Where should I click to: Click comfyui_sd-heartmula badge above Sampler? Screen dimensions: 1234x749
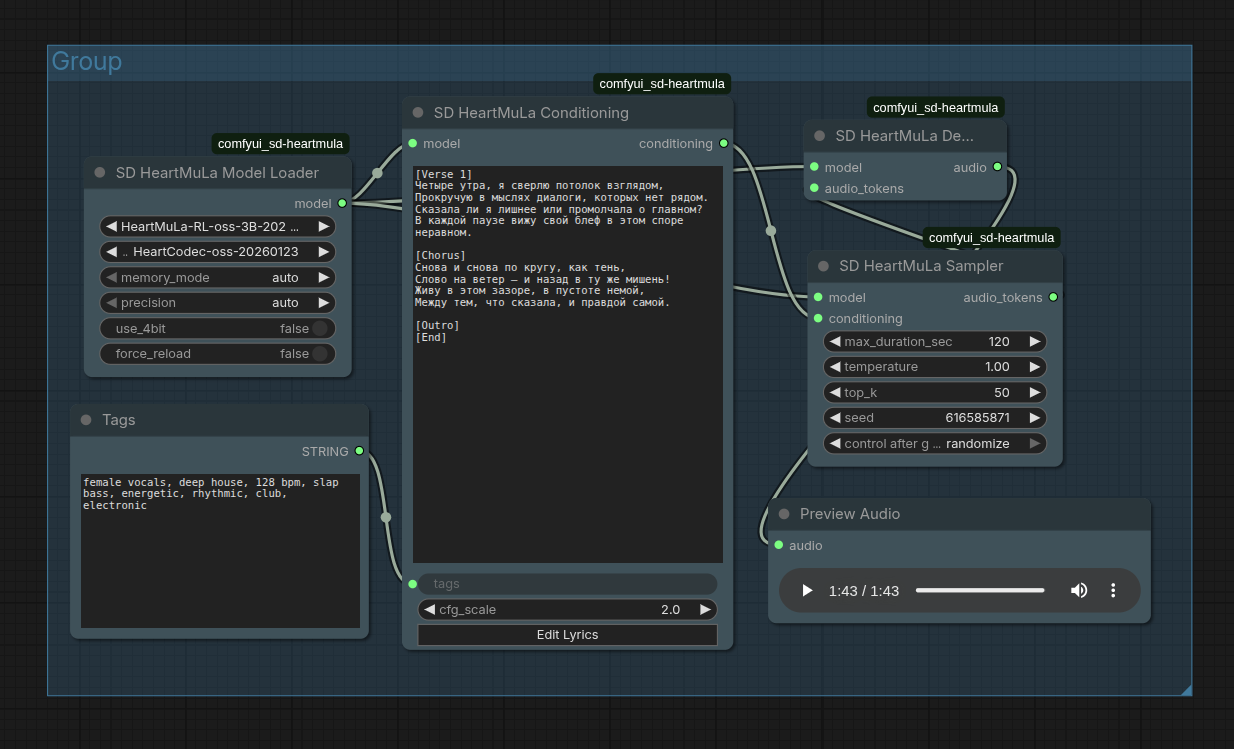tap(991, 237)
